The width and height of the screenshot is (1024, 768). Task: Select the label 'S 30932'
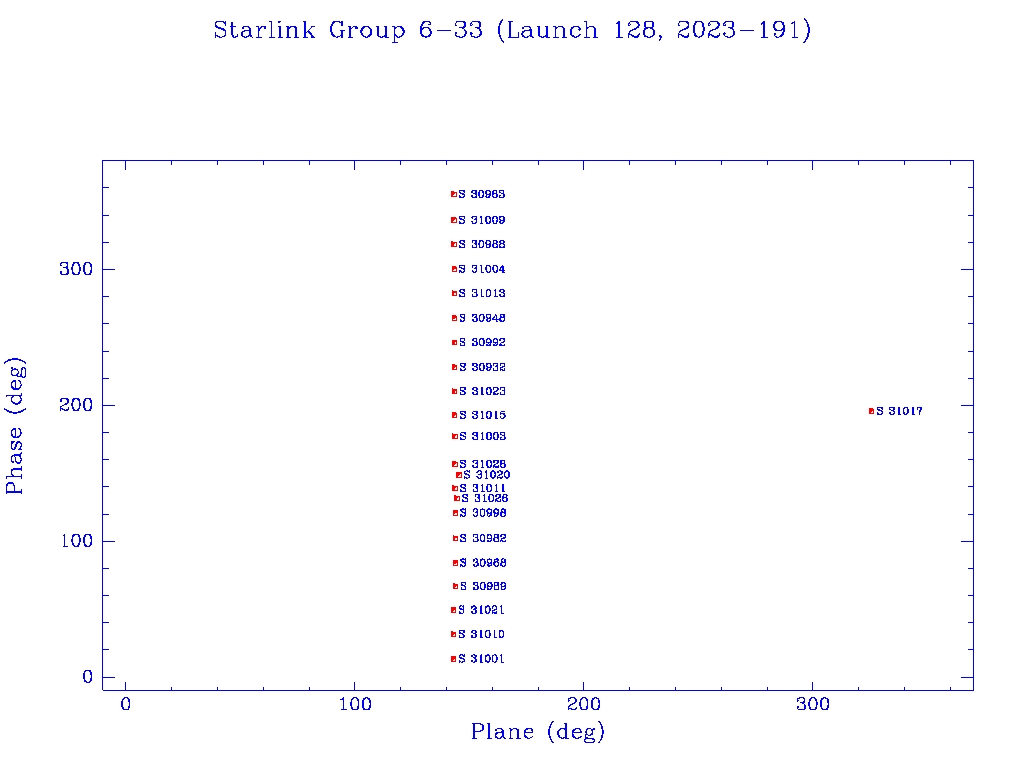(483, 368)
